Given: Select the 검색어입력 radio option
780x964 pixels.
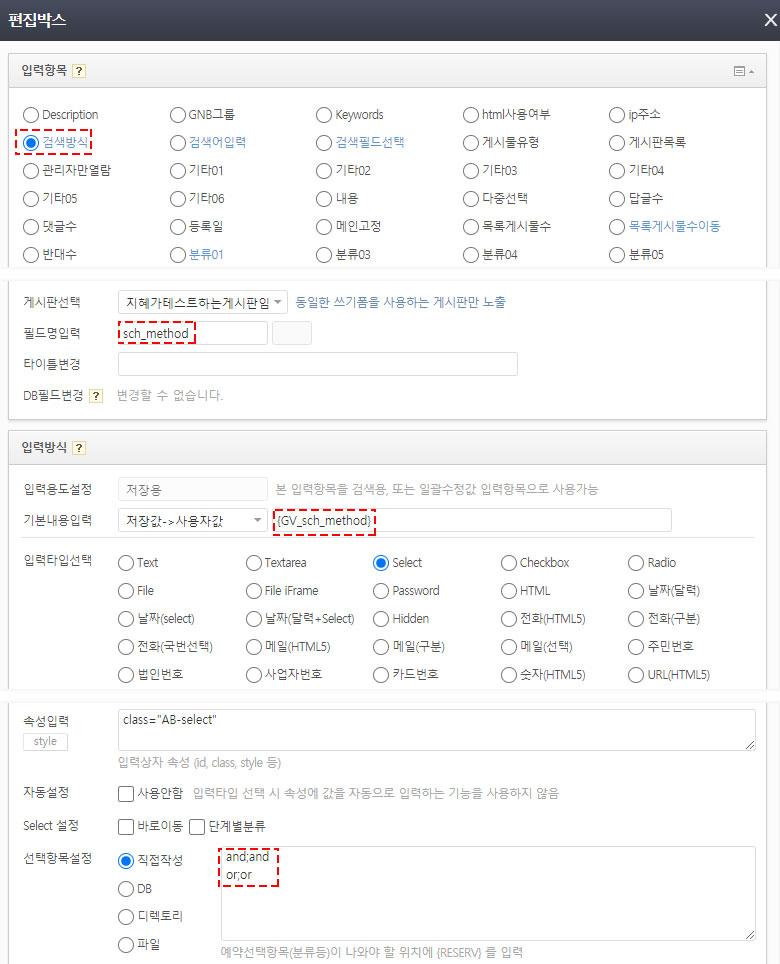Looking at the screenshot, I should click(x=179, y=143).
